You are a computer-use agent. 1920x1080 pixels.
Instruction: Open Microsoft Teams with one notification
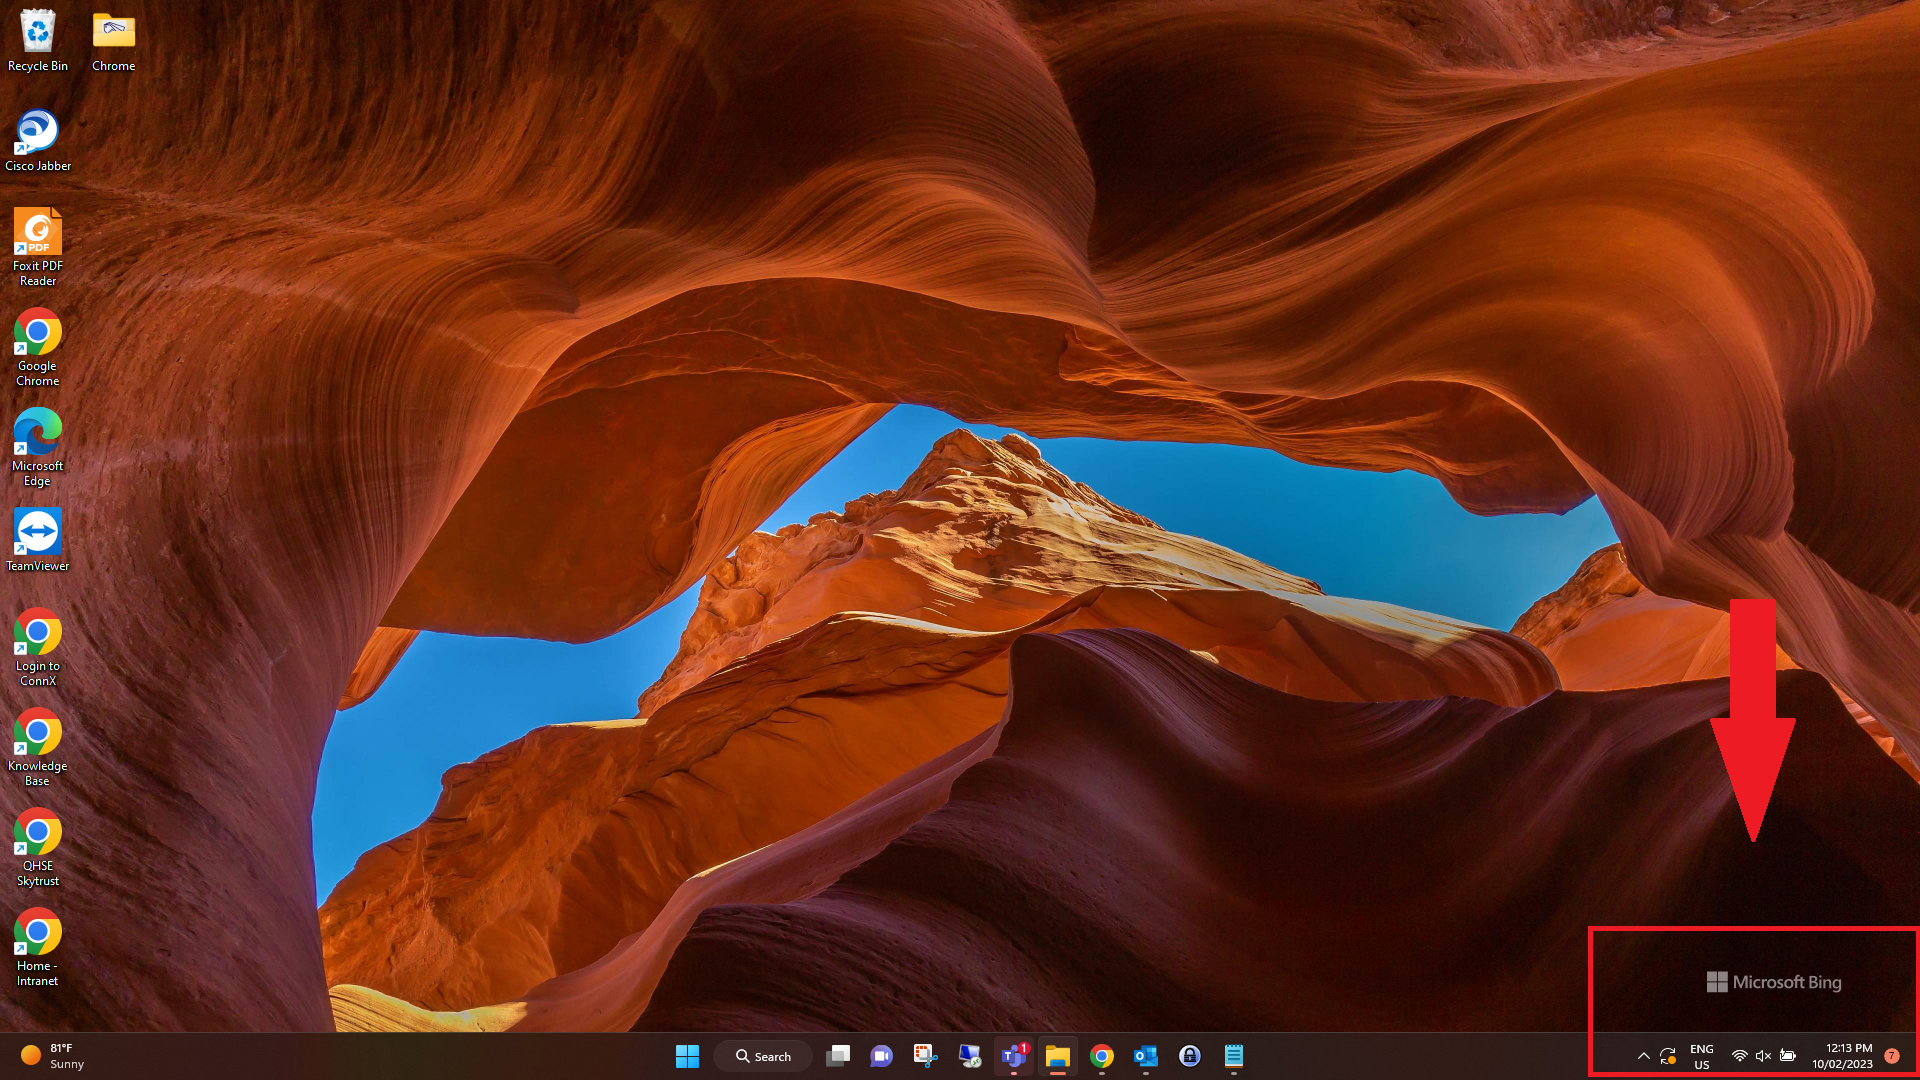click(1014, 1056)
